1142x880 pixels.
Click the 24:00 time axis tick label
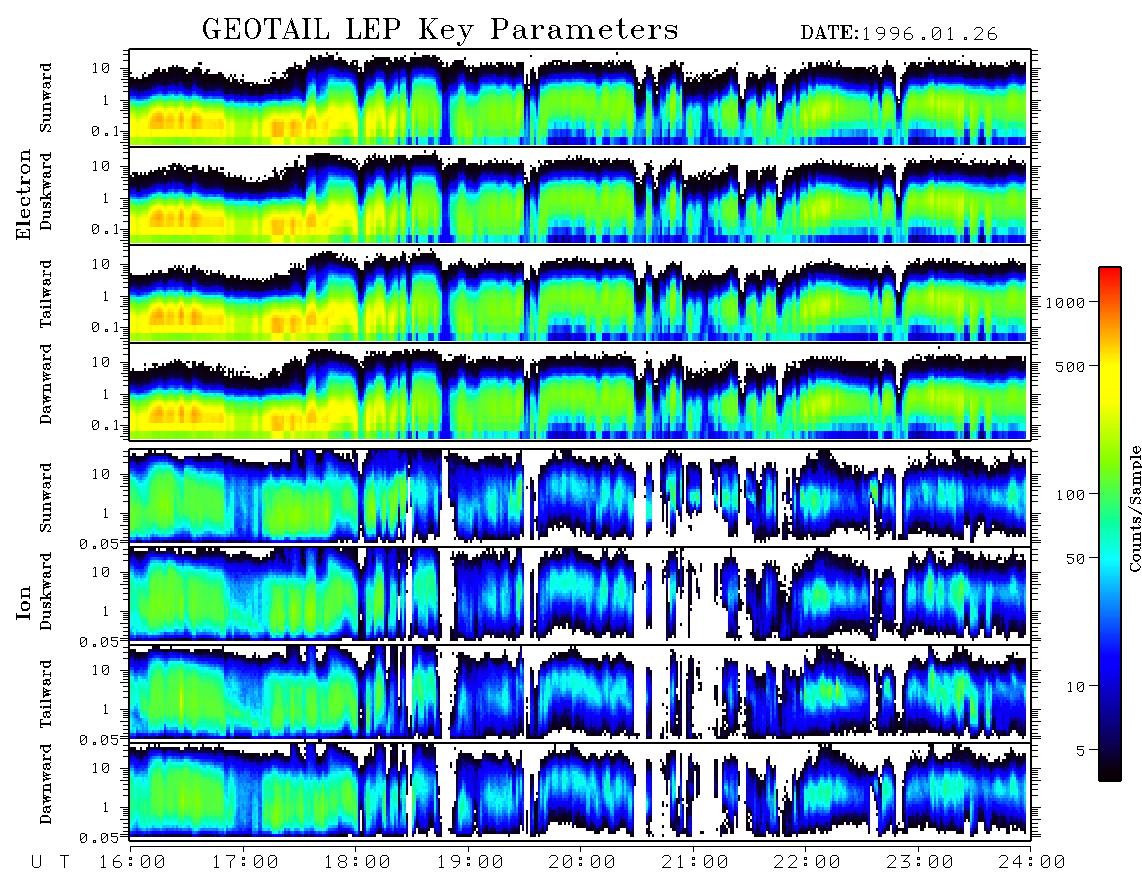coord(1032,862)
